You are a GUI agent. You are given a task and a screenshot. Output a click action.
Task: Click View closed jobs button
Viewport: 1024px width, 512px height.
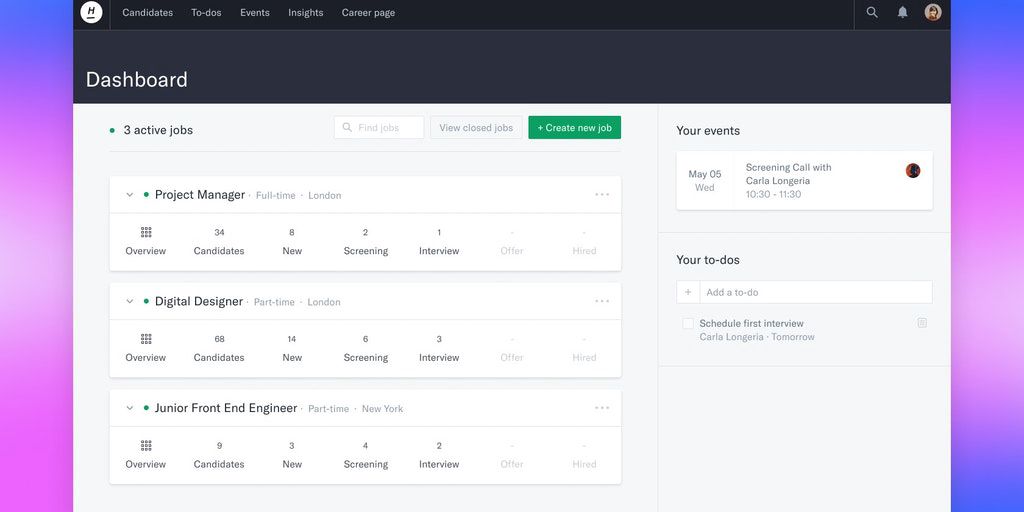[476, 128]
